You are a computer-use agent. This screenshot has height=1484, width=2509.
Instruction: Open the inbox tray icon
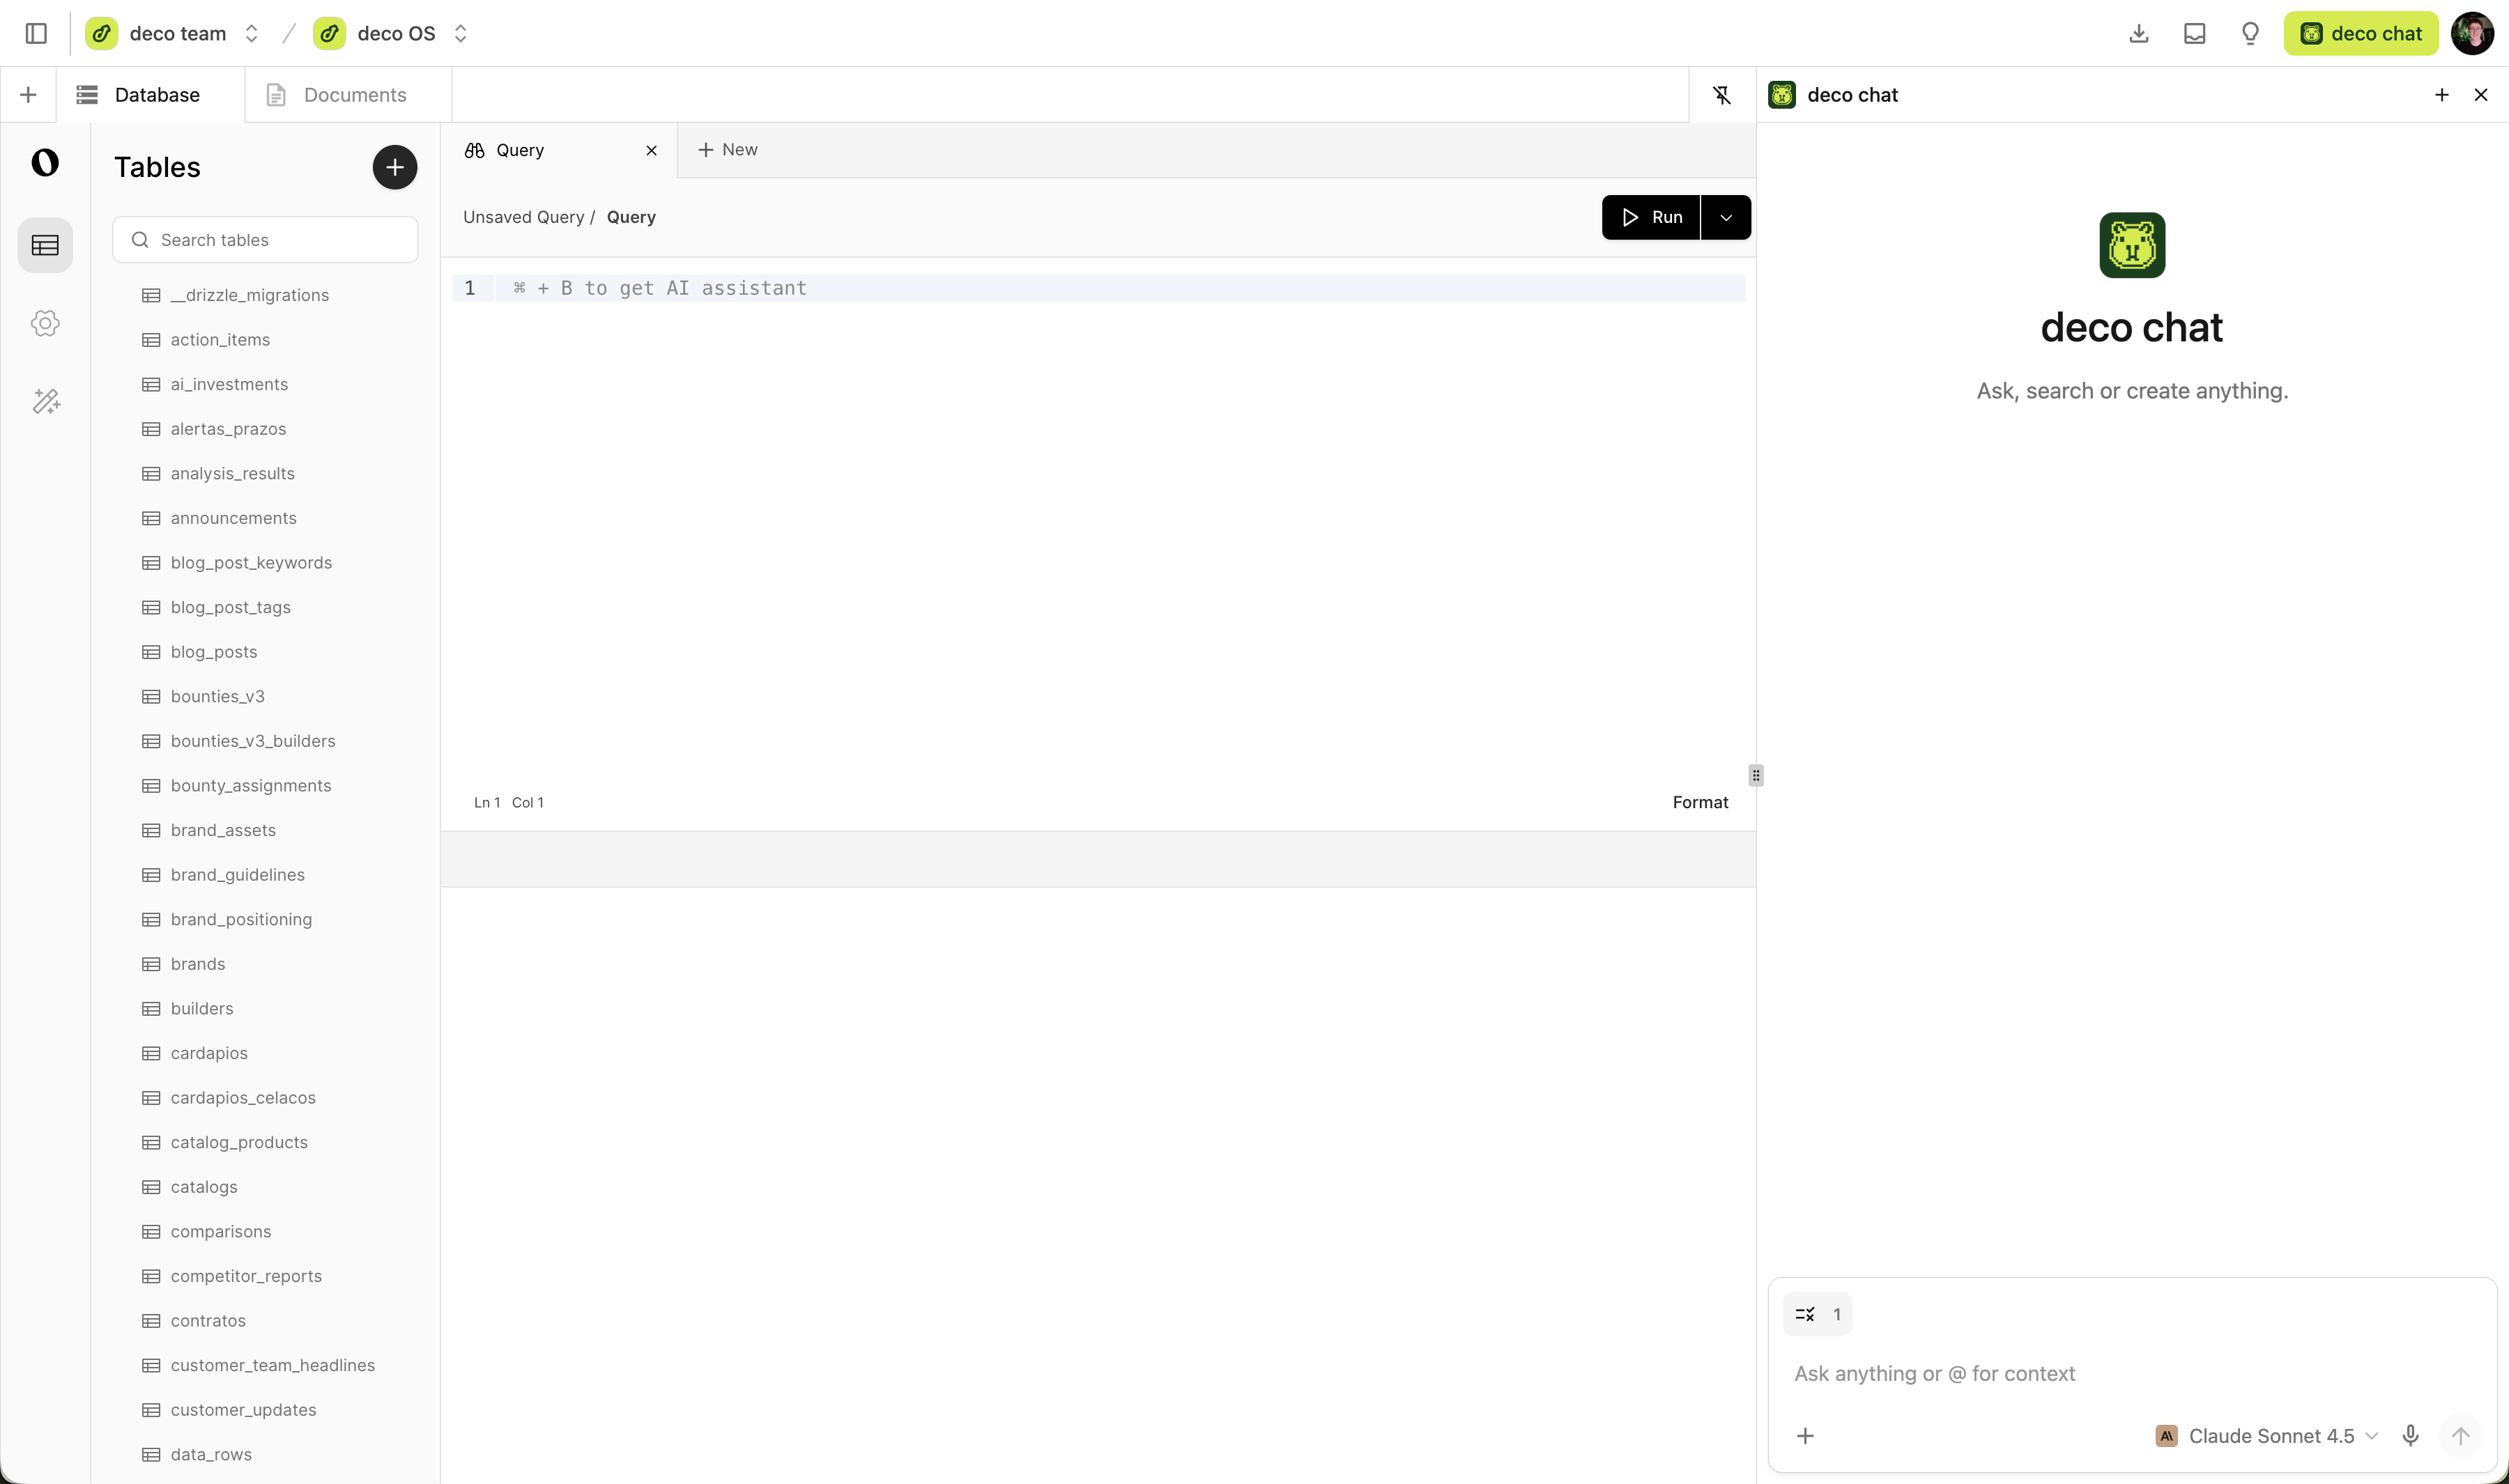point(2194,33)
